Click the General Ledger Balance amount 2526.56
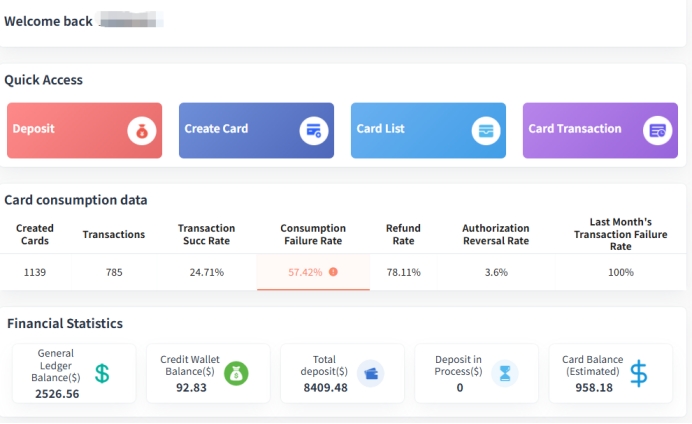692x424 pixels. 56,394
